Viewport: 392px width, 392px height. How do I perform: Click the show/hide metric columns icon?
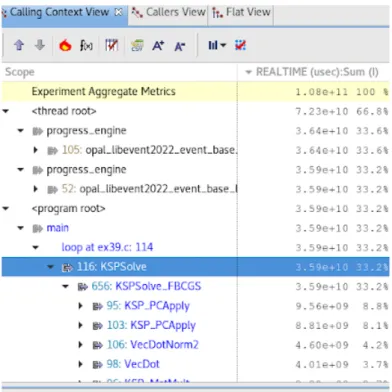pyautogui.click(x=111, y=45)
